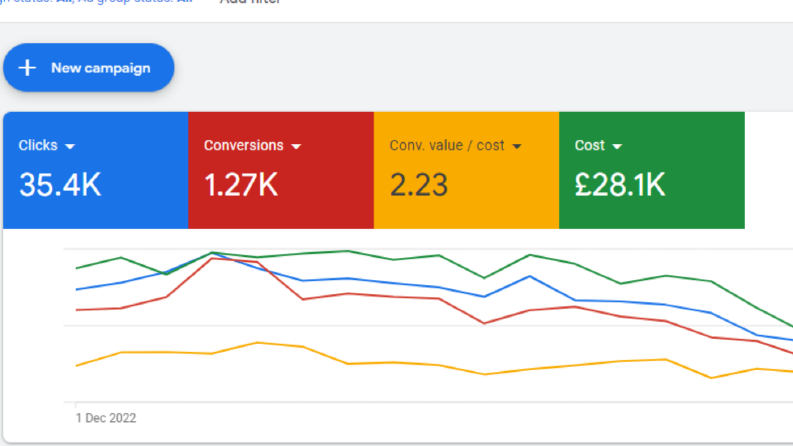Select the 35.4K clicks value

pos(60,185)
